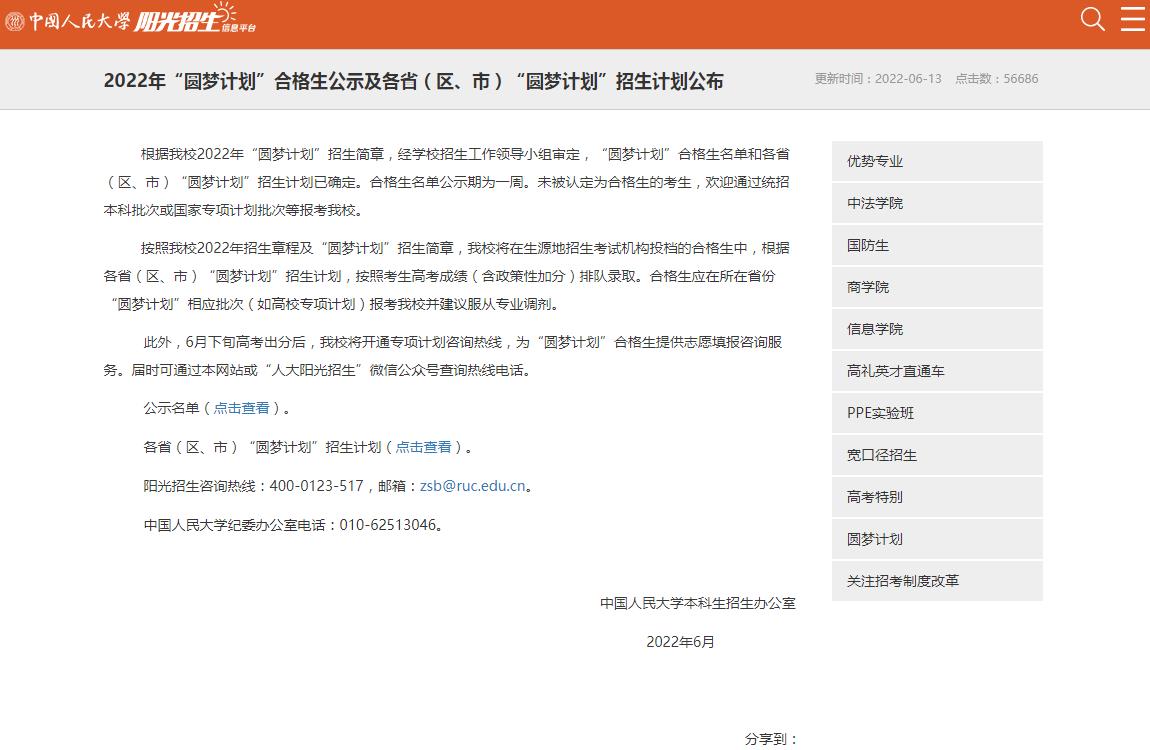1150x750 pixels.
Task: Open 宽口径招生 sidebar item
Action: click(937, 455)
